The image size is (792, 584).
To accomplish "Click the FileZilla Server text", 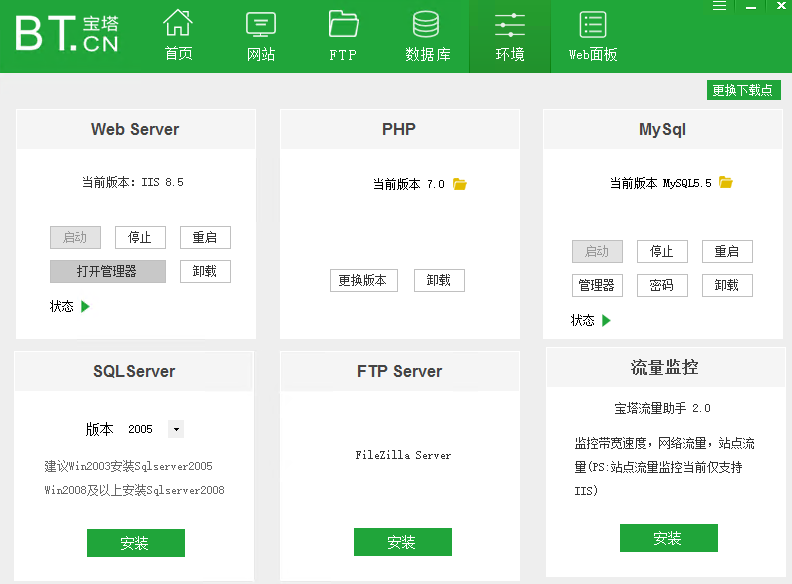I will (x=403, y=455).
